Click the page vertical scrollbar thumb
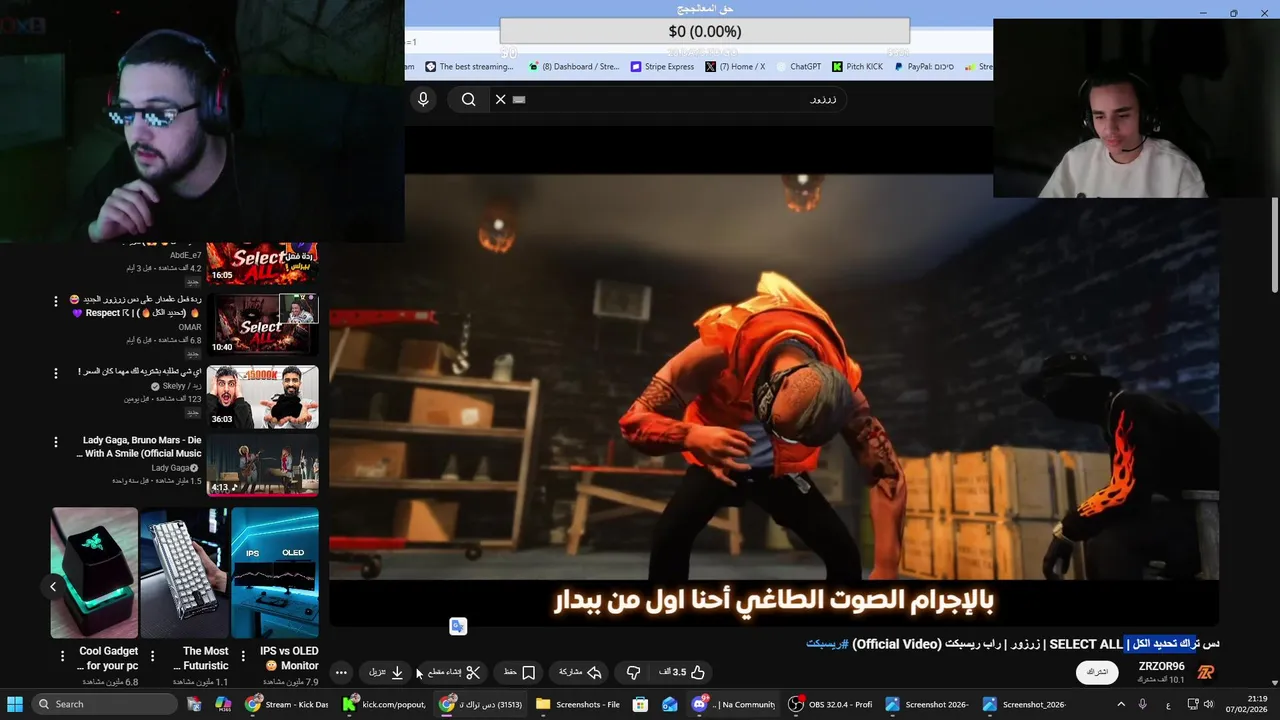Screen dimensions: 1280x720 pyautogui.click(x=1274, y=245)
